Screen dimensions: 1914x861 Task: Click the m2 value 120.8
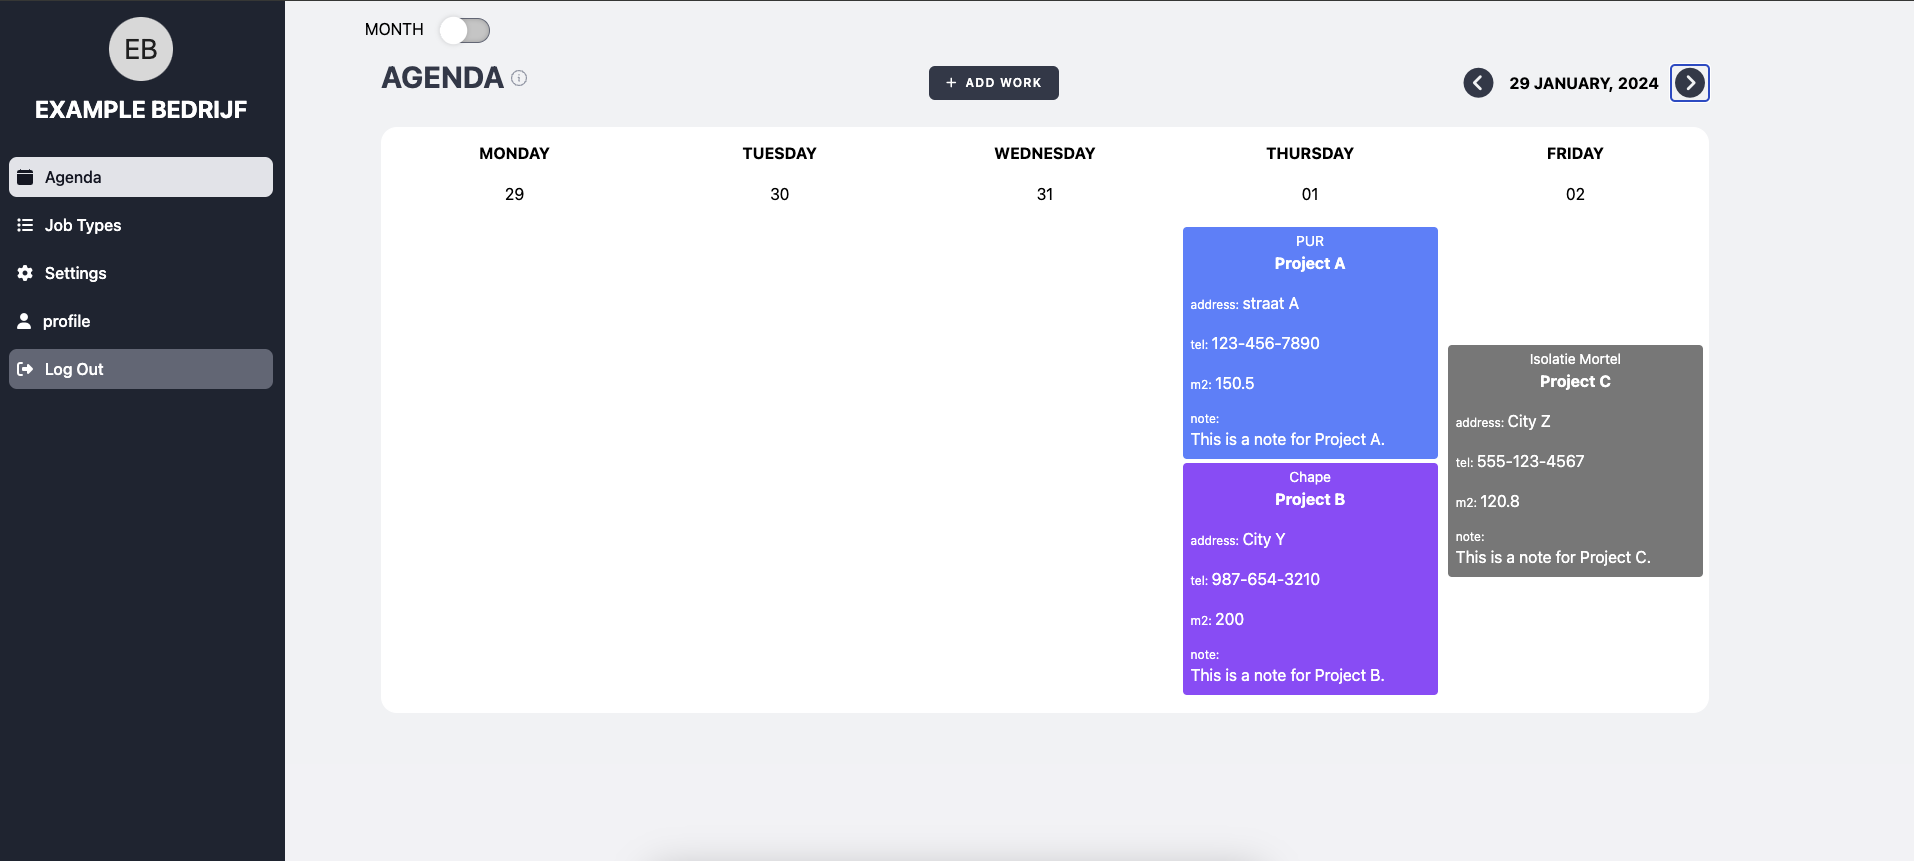coord(1499,501)
